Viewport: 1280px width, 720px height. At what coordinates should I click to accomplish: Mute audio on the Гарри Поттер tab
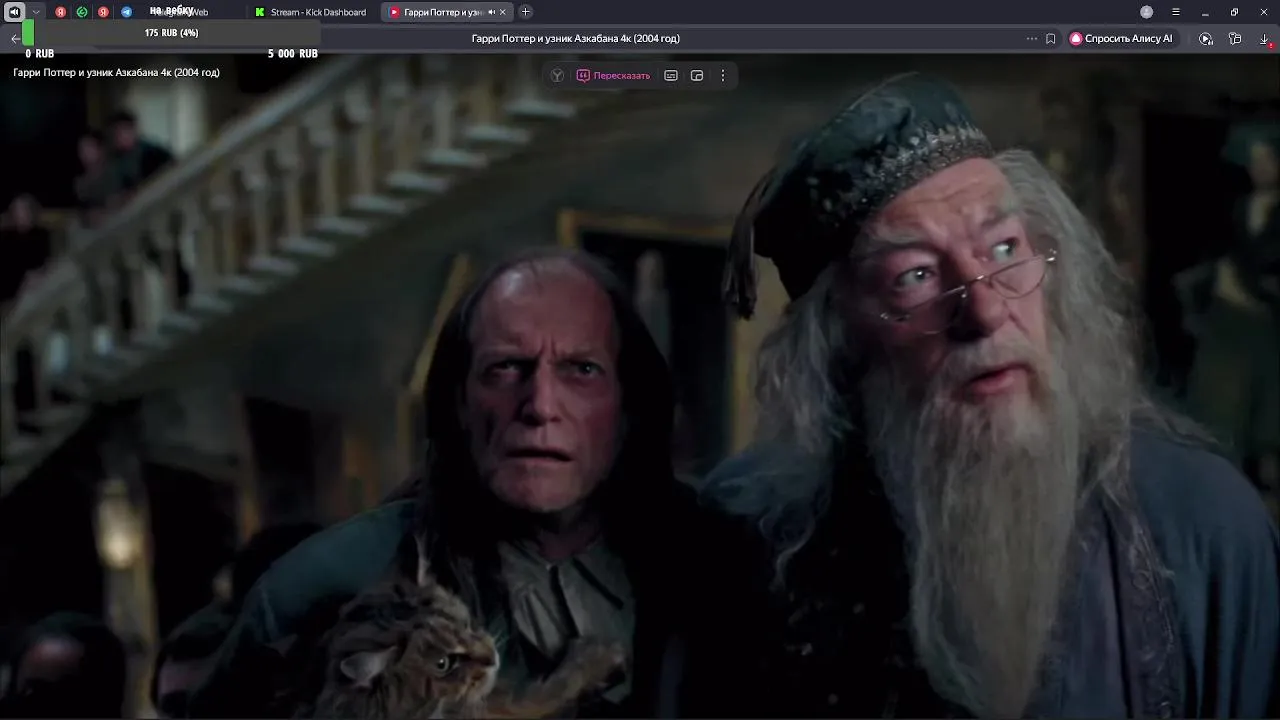click(x=491, y=12)
